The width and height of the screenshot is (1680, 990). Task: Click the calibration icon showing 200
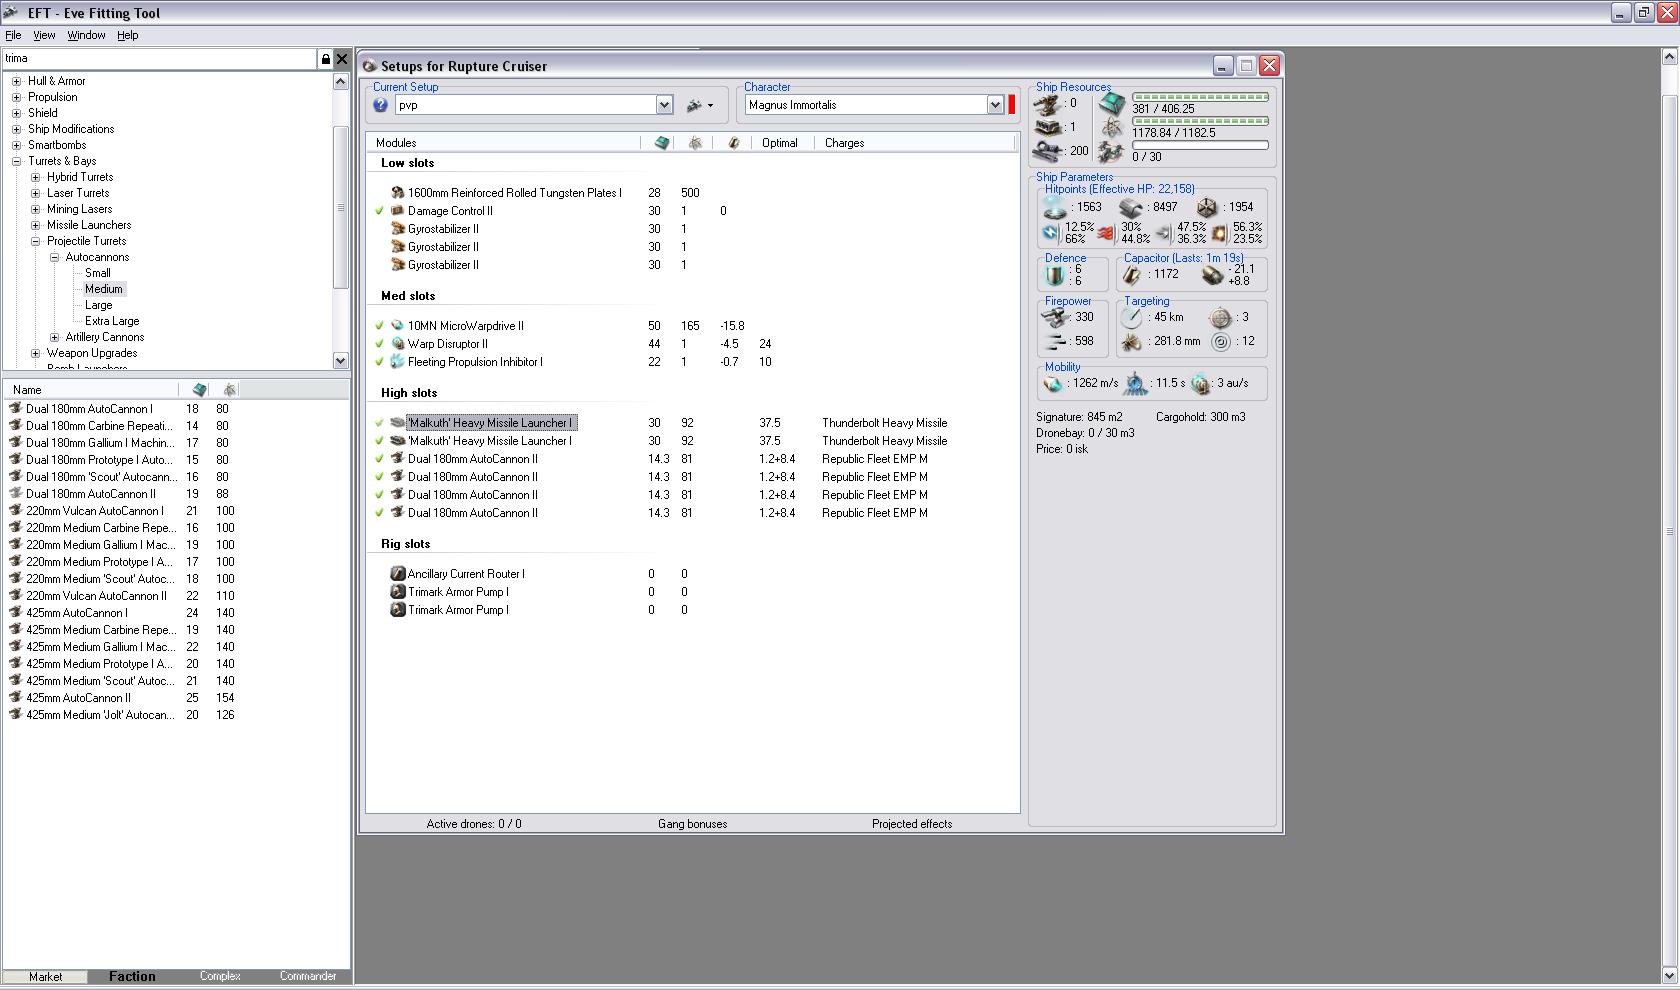point(1048,152)
